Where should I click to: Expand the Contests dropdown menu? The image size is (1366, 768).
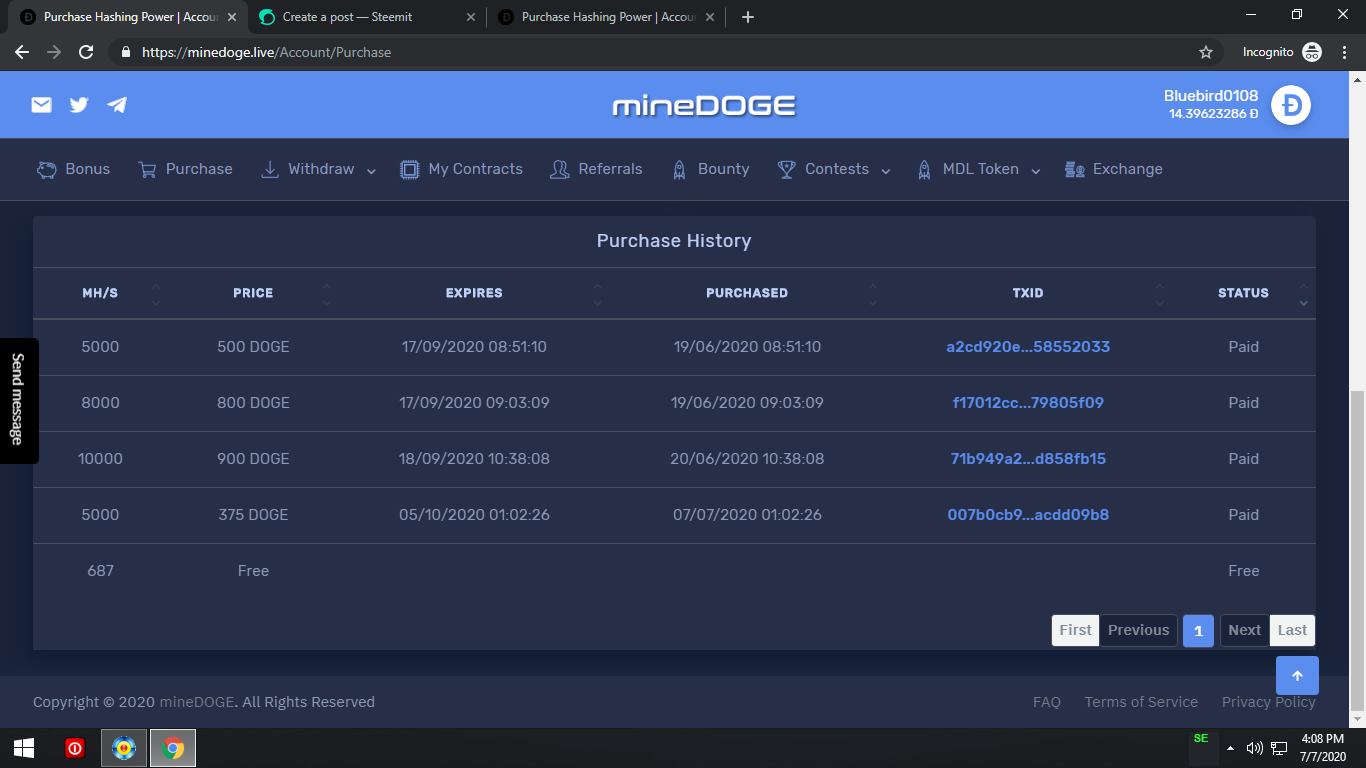834,169
